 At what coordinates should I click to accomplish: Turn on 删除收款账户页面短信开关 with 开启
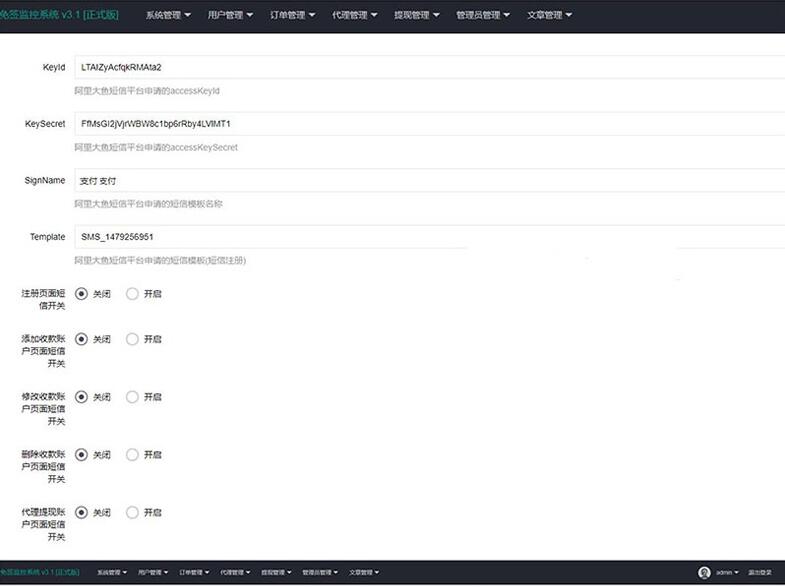(133, 454)
